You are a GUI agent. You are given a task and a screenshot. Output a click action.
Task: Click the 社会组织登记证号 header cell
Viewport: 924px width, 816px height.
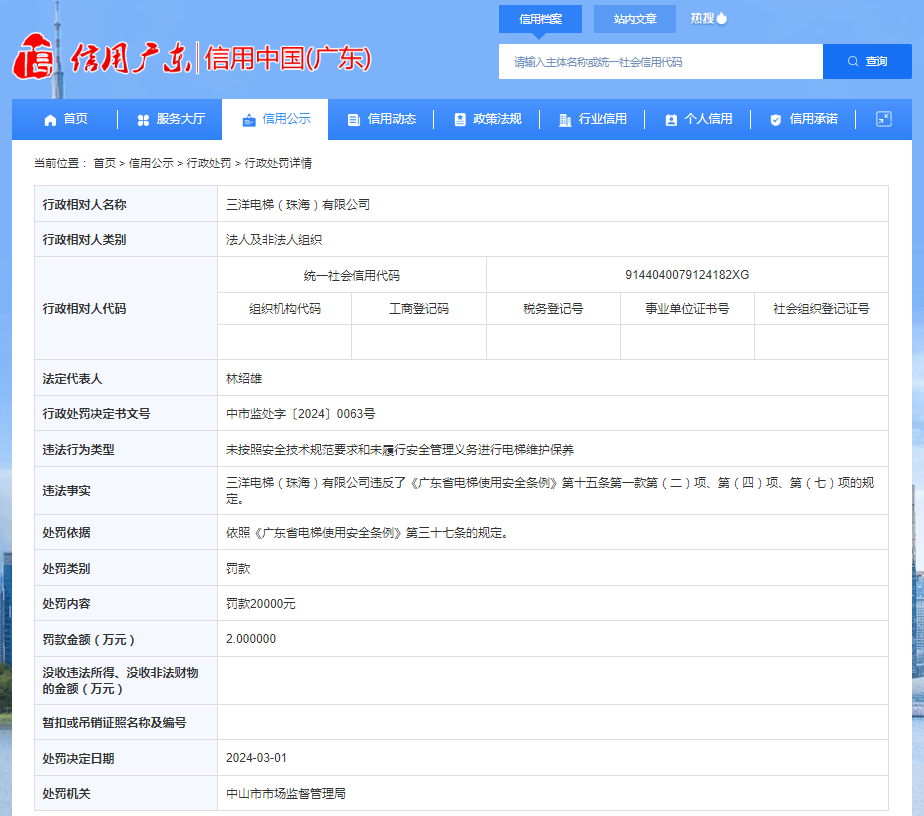coord(821,309)
